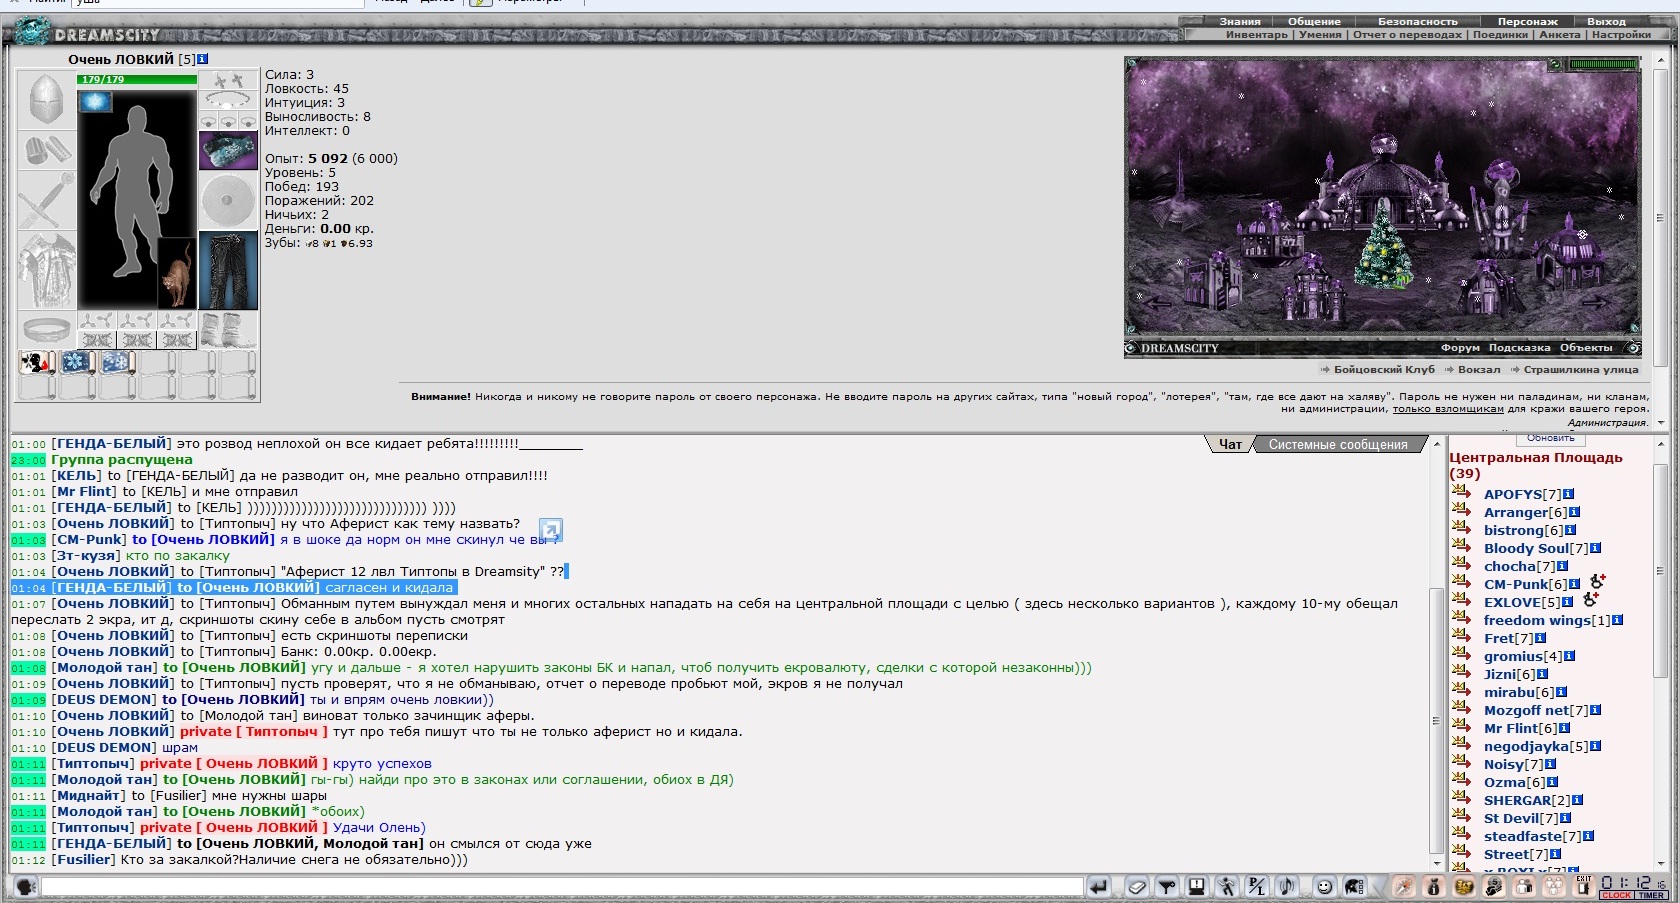Open the Анкета link
1680x903 pixels.
1559,34
